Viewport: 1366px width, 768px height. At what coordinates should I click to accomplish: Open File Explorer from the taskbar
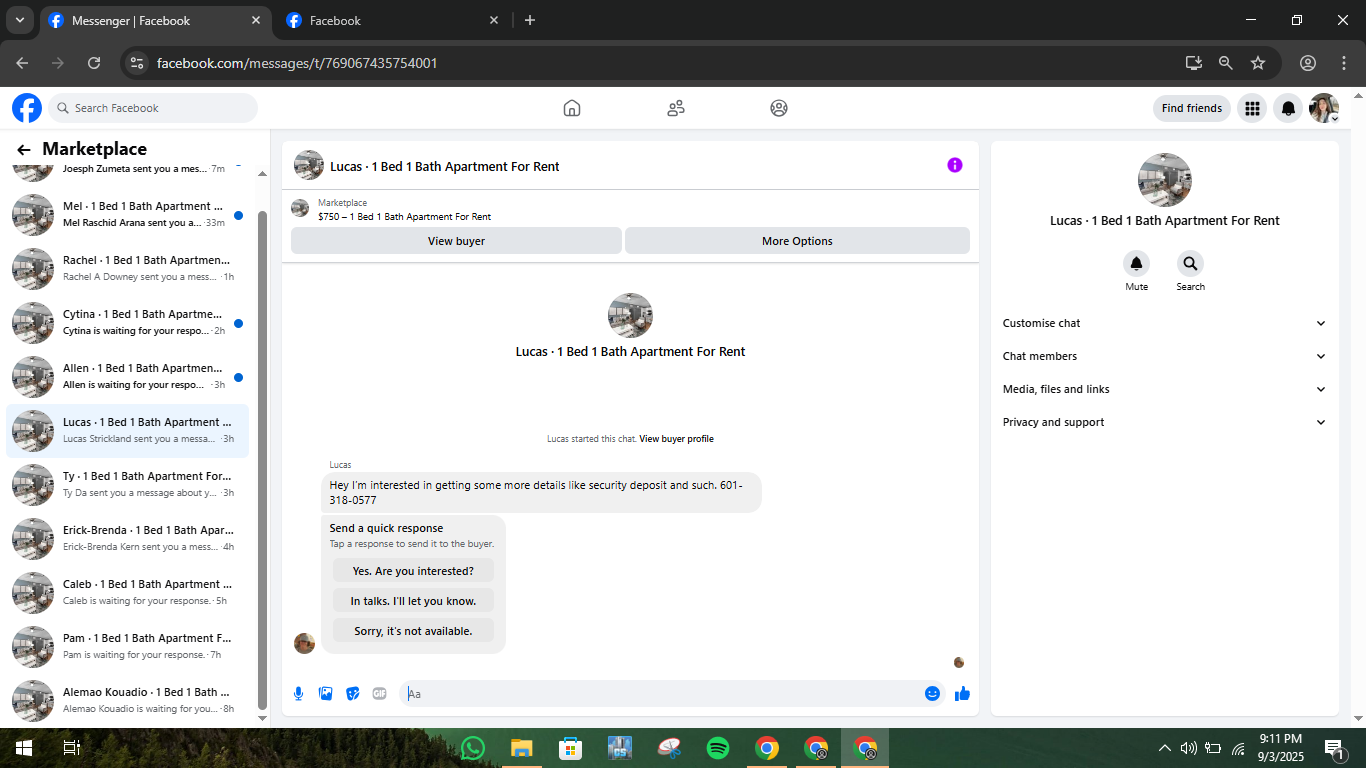(522, 748)
